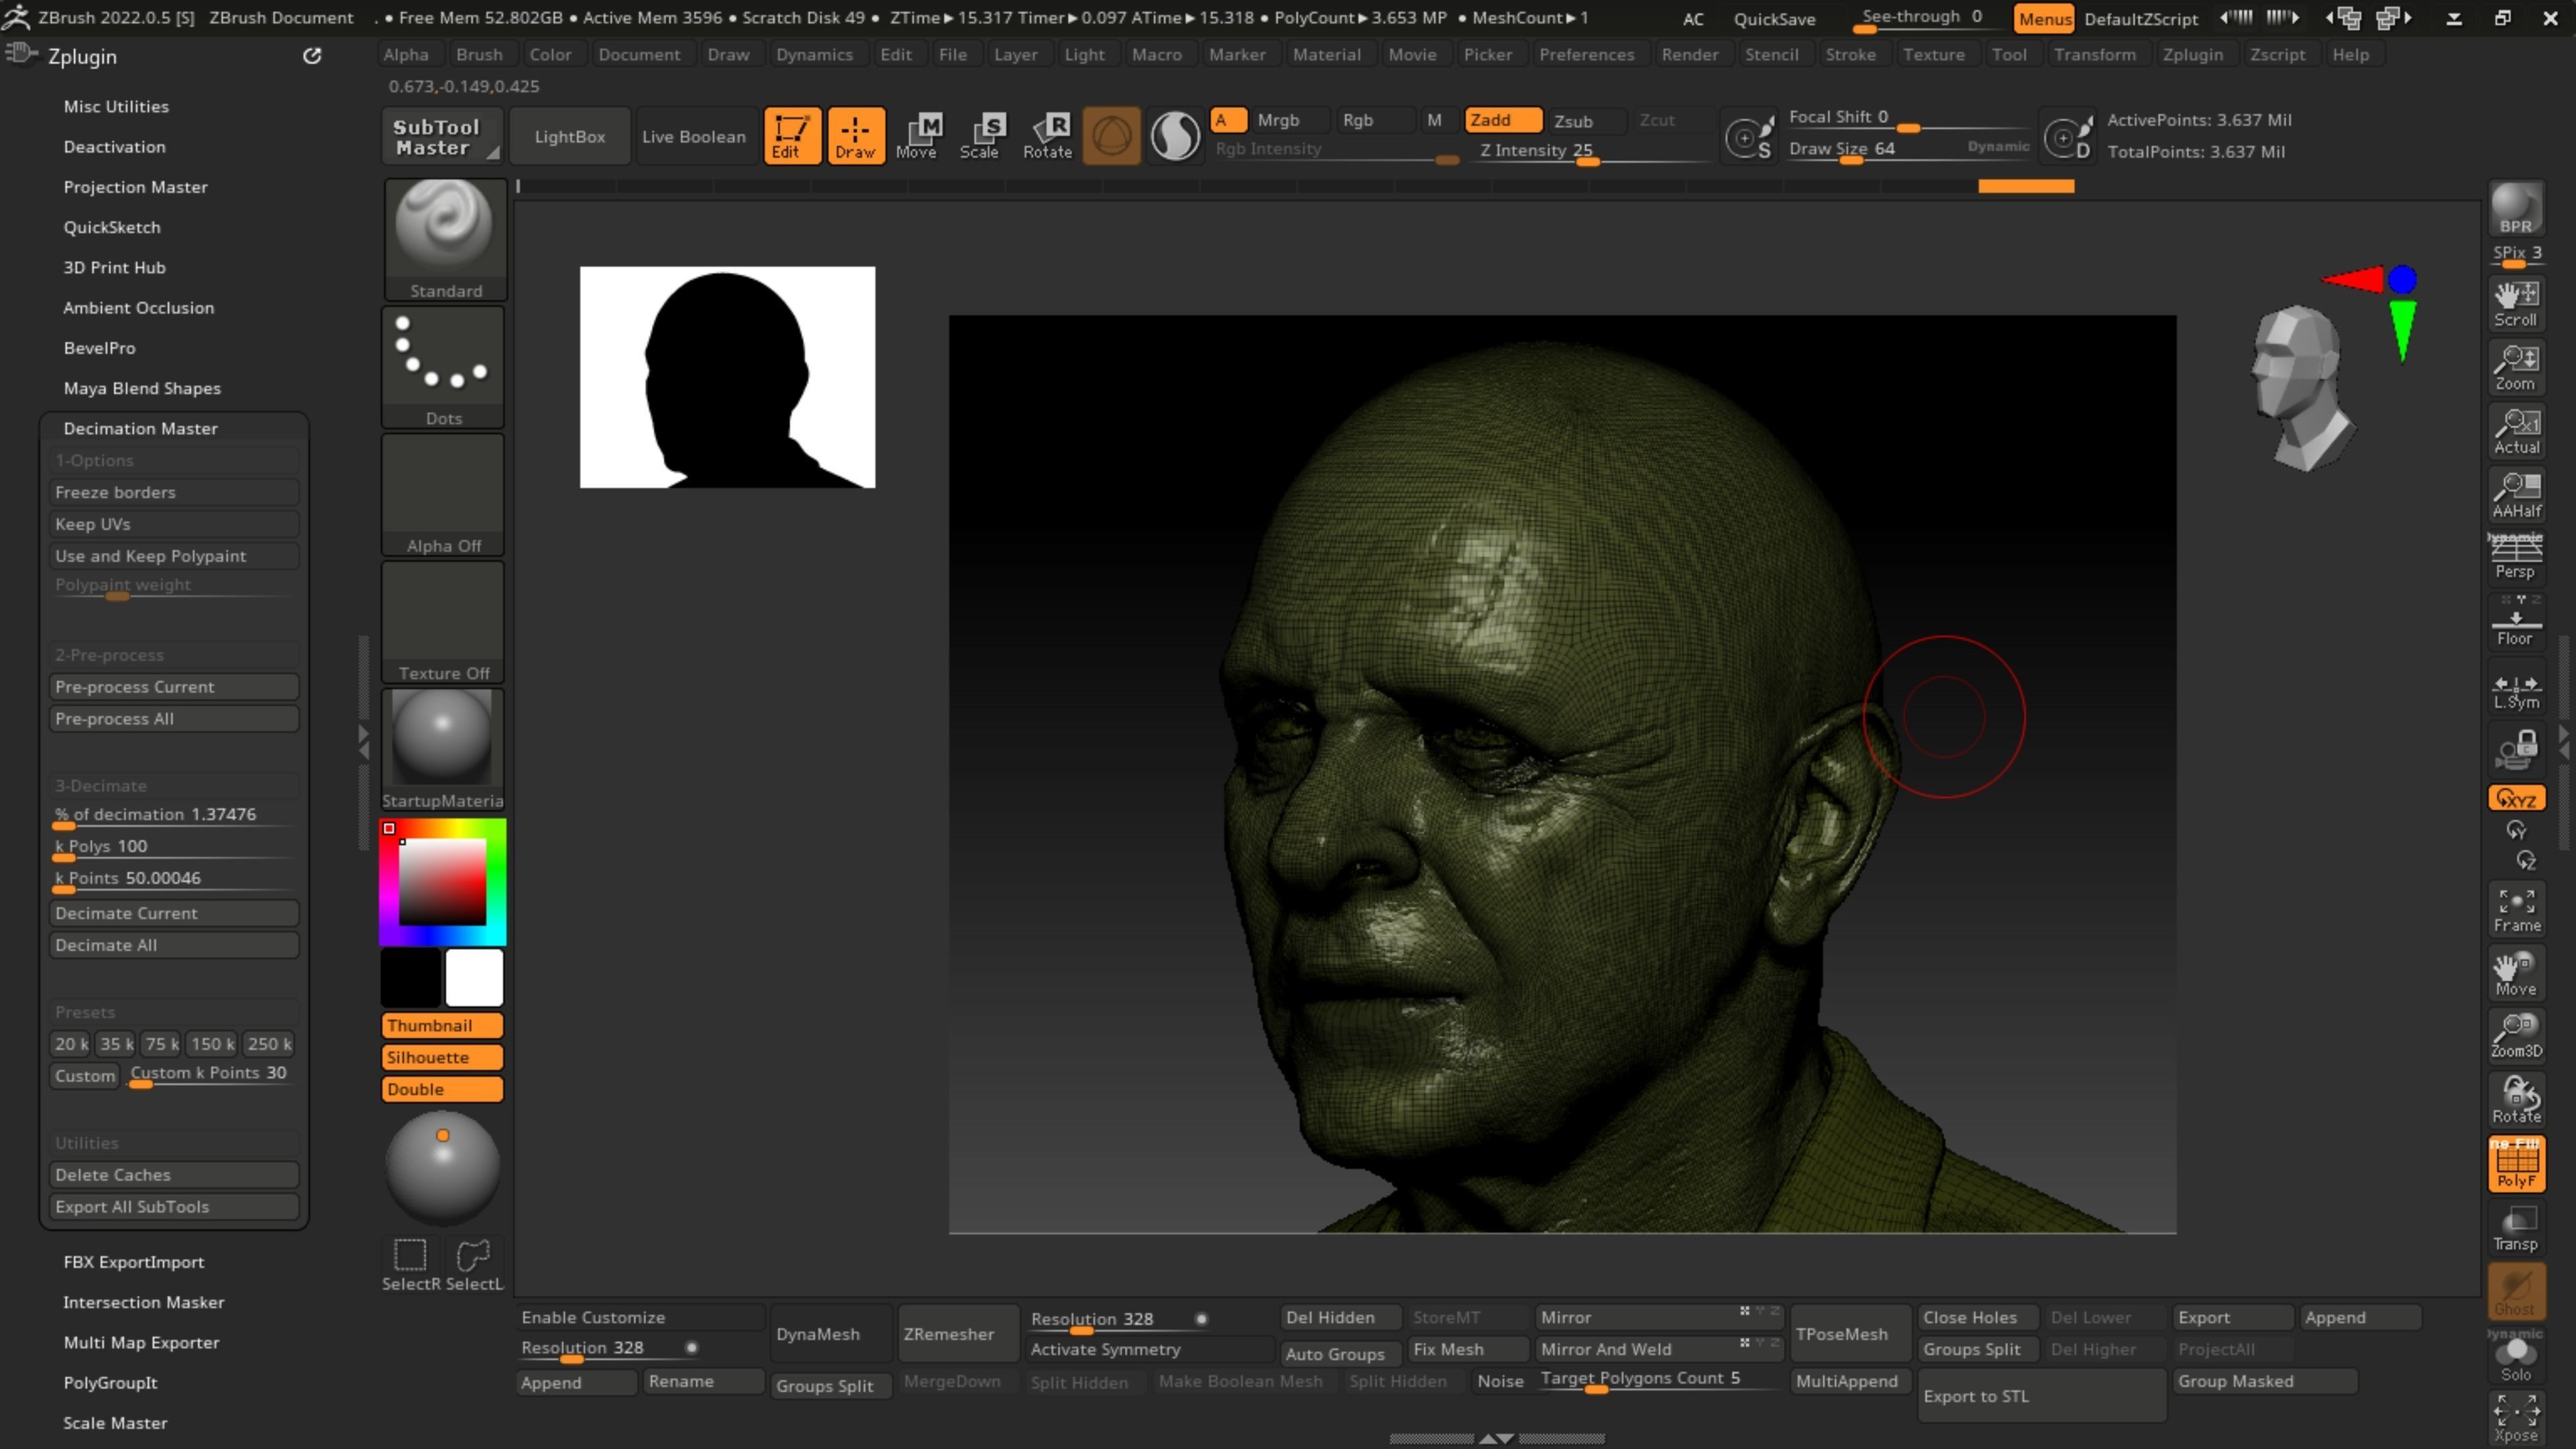Toggle Zadd sculpt mode
Viewport: 2576px width, 1449px height.
(1503, 120)
